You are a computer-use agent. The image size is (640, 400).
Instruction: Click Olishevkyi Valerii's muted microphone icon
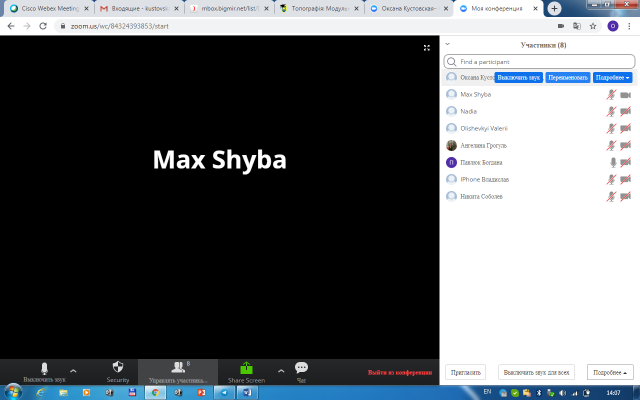tap(611, 129)
